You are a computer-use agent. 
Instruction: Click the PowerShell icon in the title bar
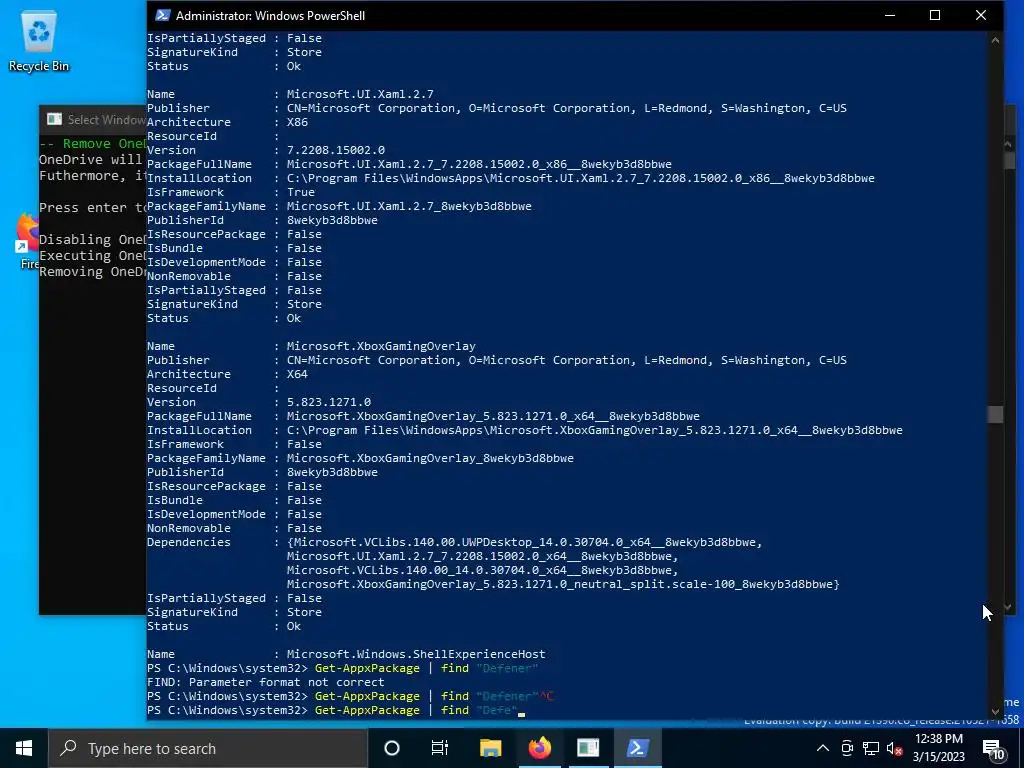(x=163, y=15)
